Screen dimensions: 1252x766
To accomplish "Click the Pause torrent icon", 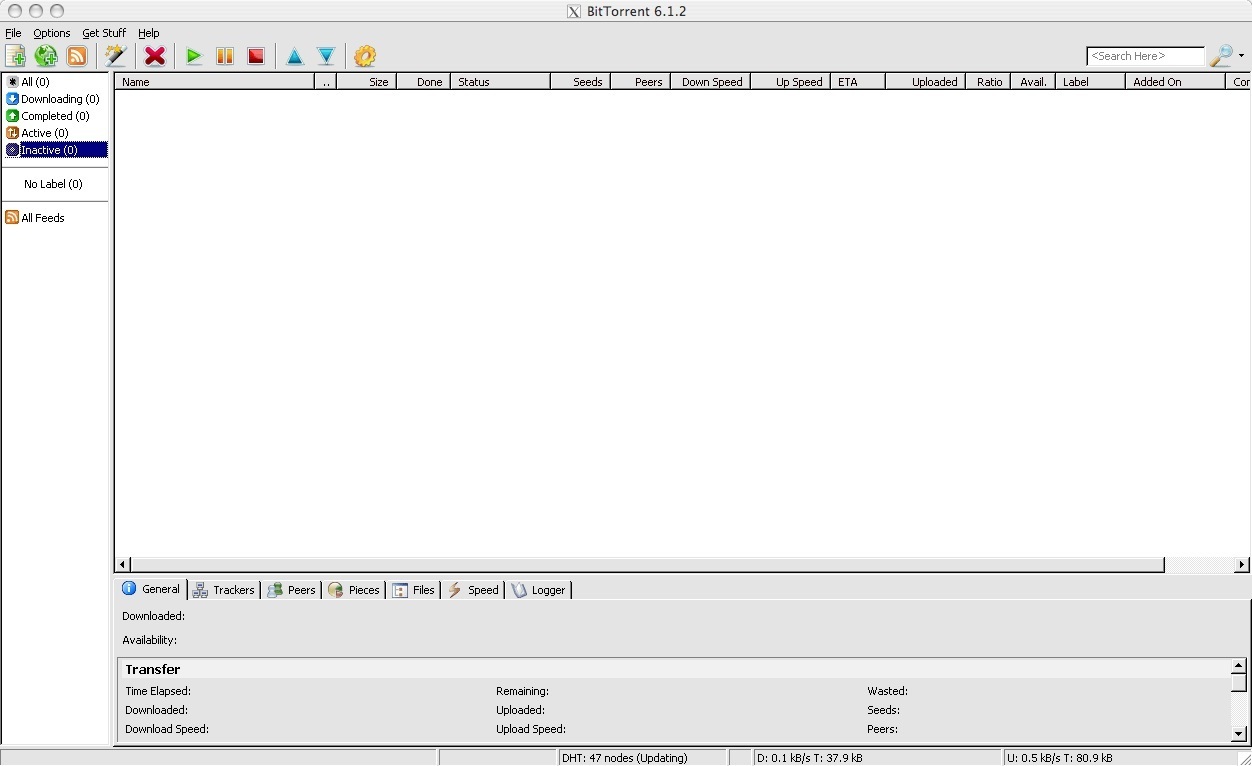I will click(x=225, y=56).
